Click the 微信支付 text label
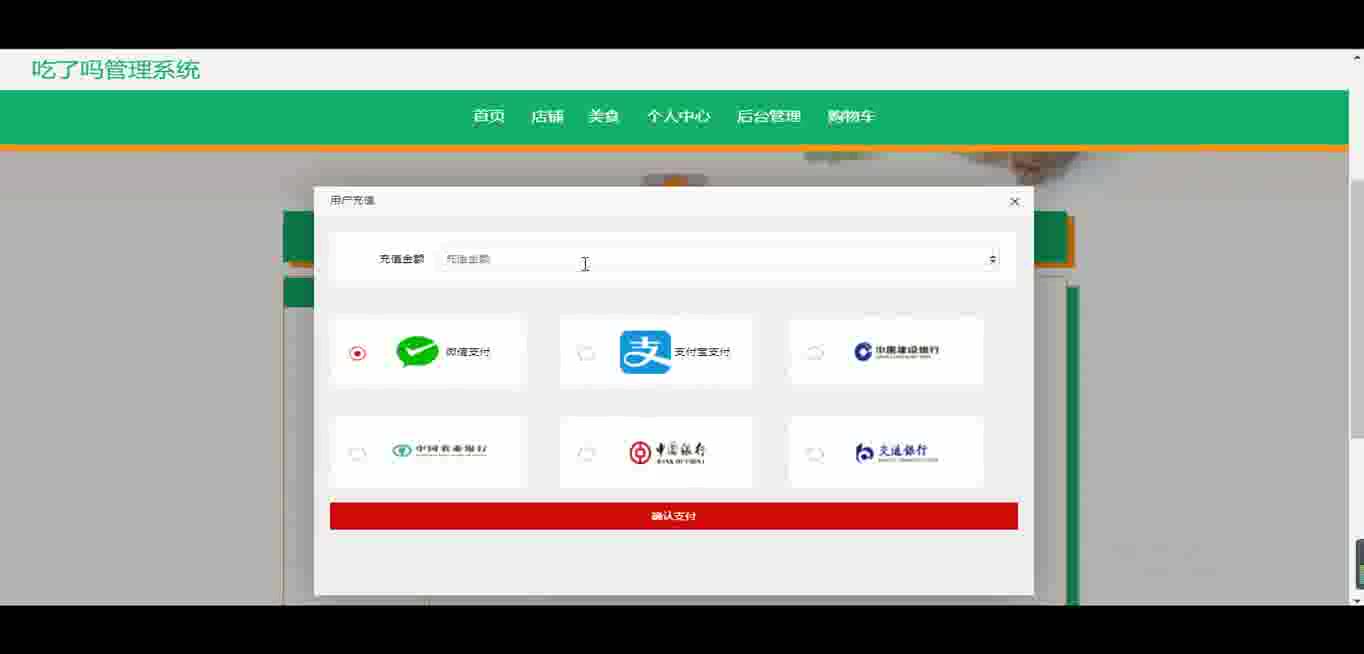The height and width of the screenshot is (654, 1364). pyautogui.click(x=468, y=352)
